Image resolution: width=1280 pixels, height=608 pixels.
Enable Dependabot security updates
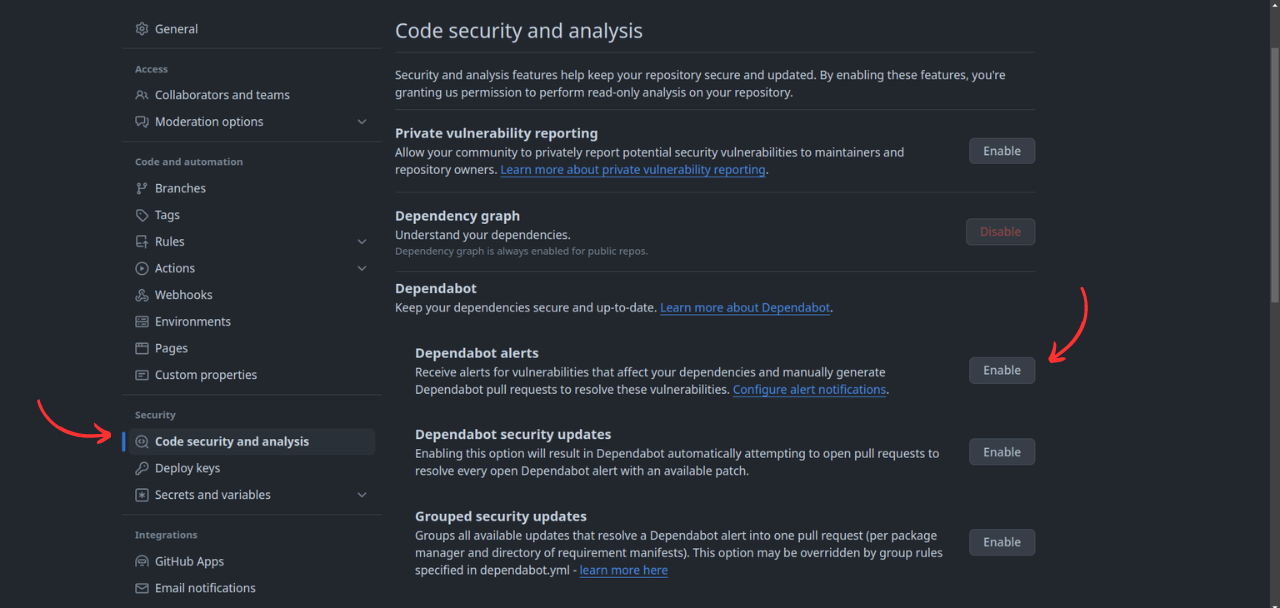coord(1001,451)
